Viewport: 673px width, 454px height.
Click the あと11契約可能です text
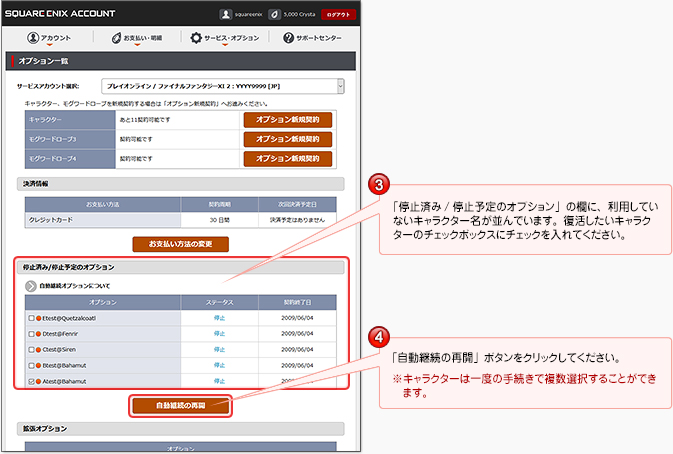click(145, 120)
